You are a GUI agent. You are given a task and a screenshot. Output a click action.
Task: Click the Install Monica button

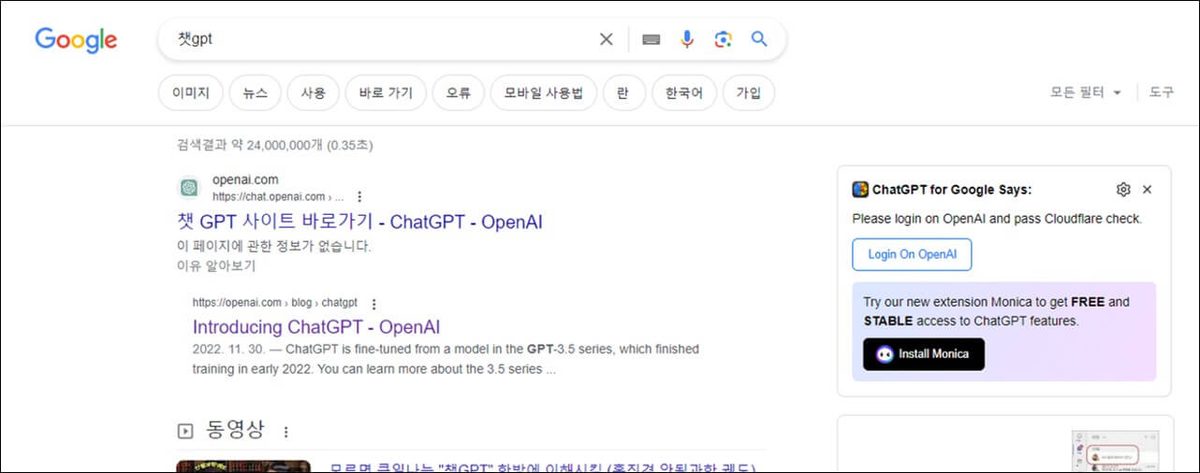click(x=924, y=354)
